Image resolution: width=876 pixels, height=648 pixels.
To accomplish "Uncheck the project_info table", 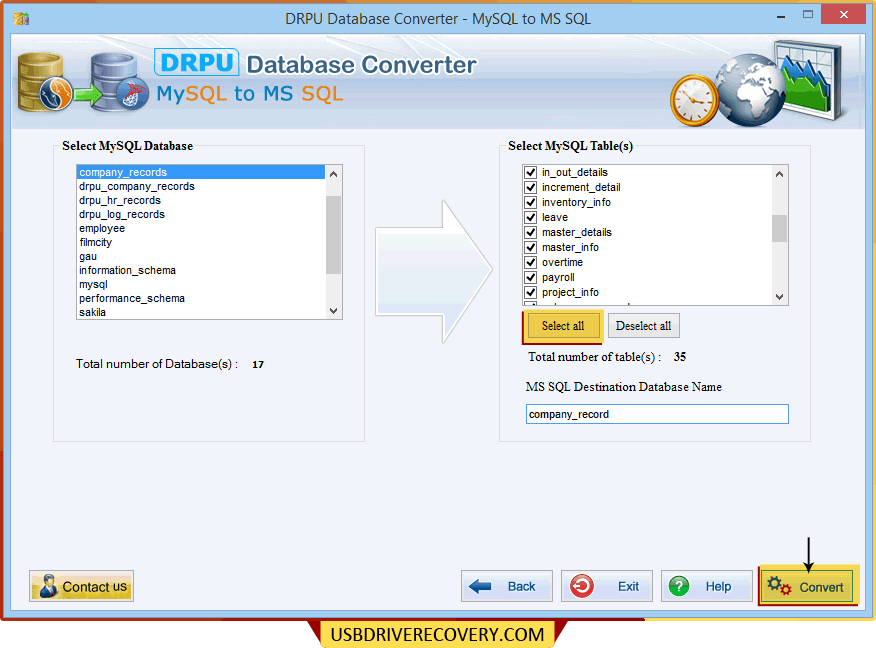I will point(531,293).
